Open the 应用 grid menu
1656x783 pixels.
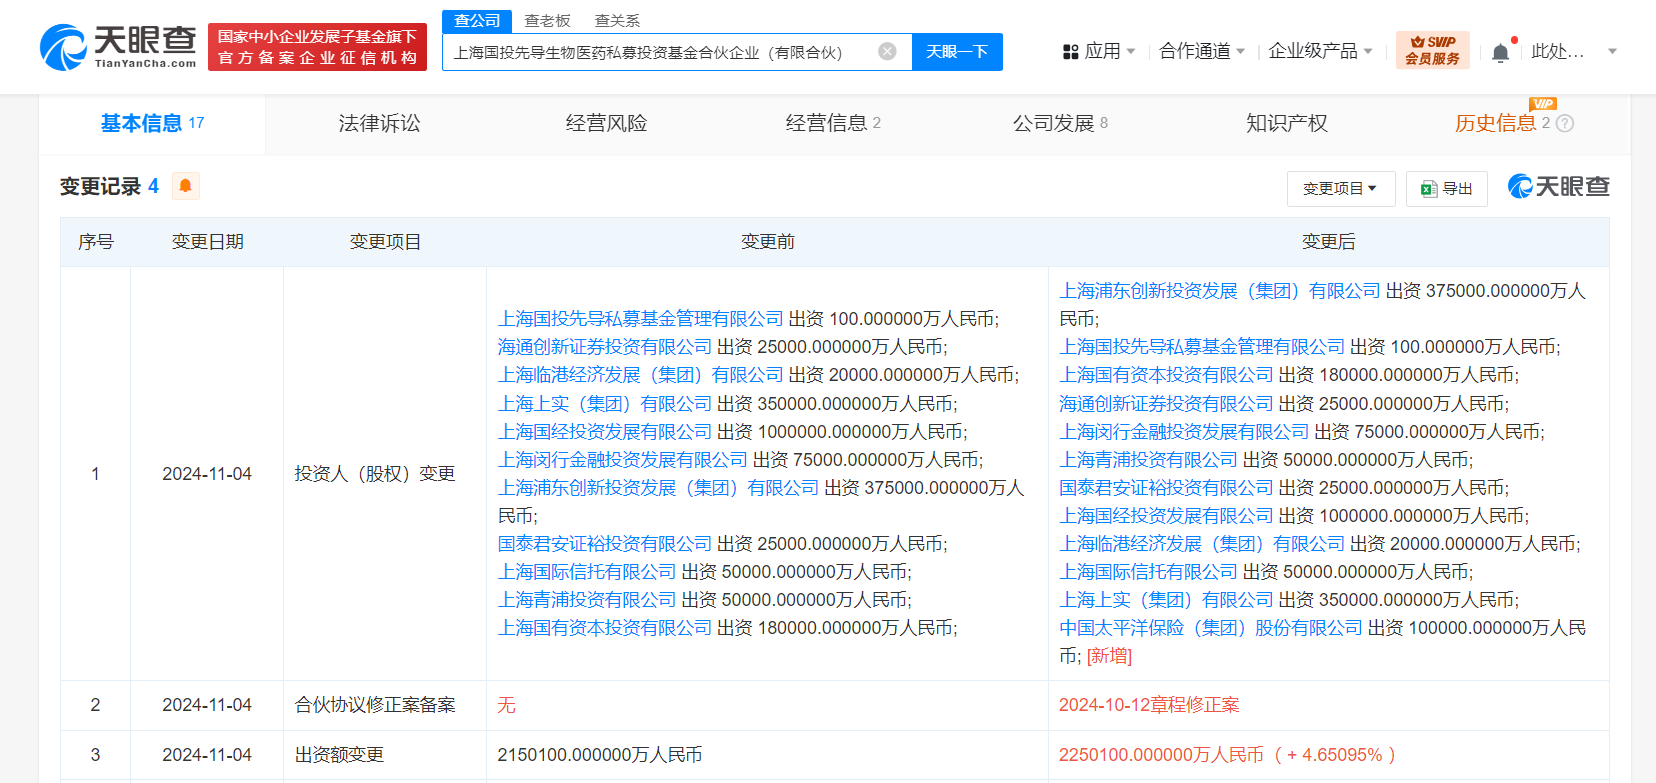[x=1098, y=51]
